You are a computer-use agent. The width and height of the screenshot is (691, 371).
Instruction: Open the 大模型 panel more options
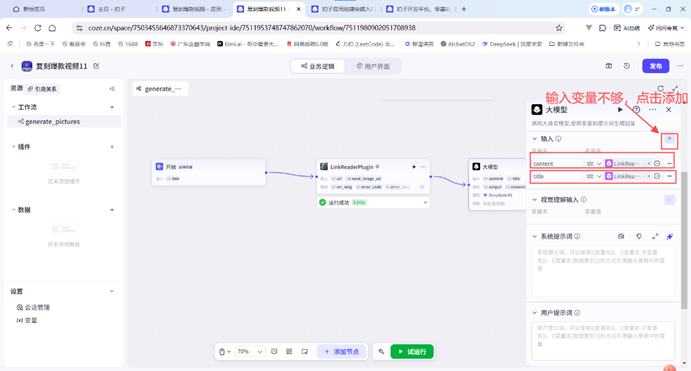click(653, 110)
